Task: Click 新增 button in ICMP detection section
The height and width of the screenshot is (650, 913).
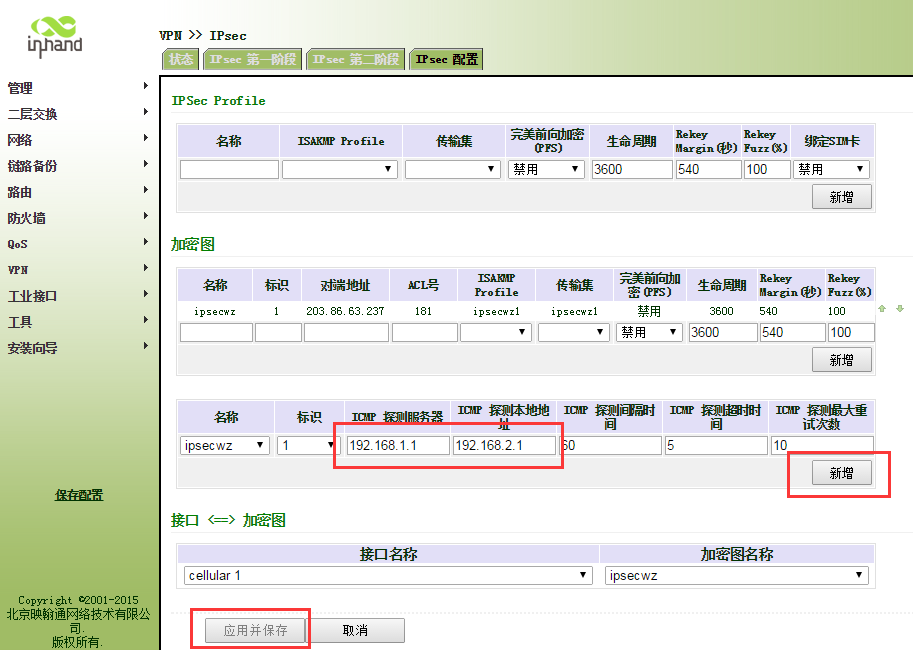Action: coord(841,473)
